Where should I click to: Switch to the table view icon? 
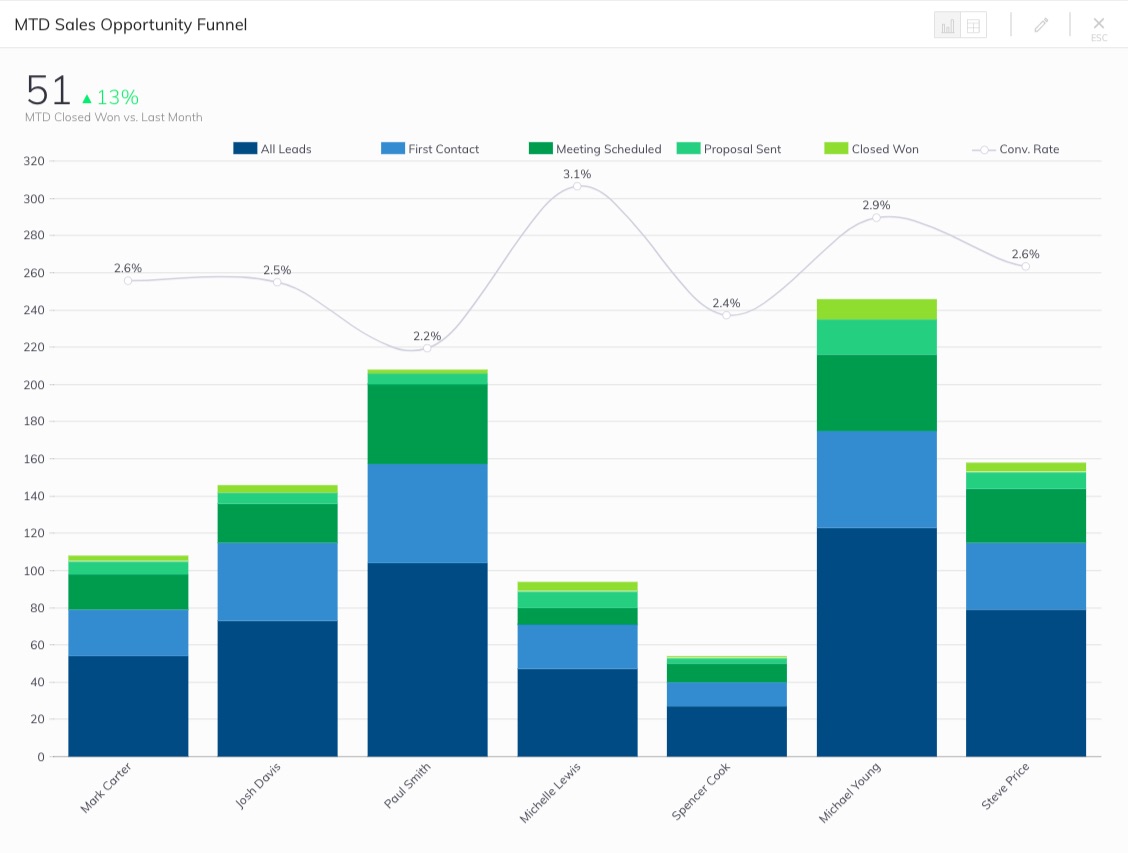click(972, 23)
